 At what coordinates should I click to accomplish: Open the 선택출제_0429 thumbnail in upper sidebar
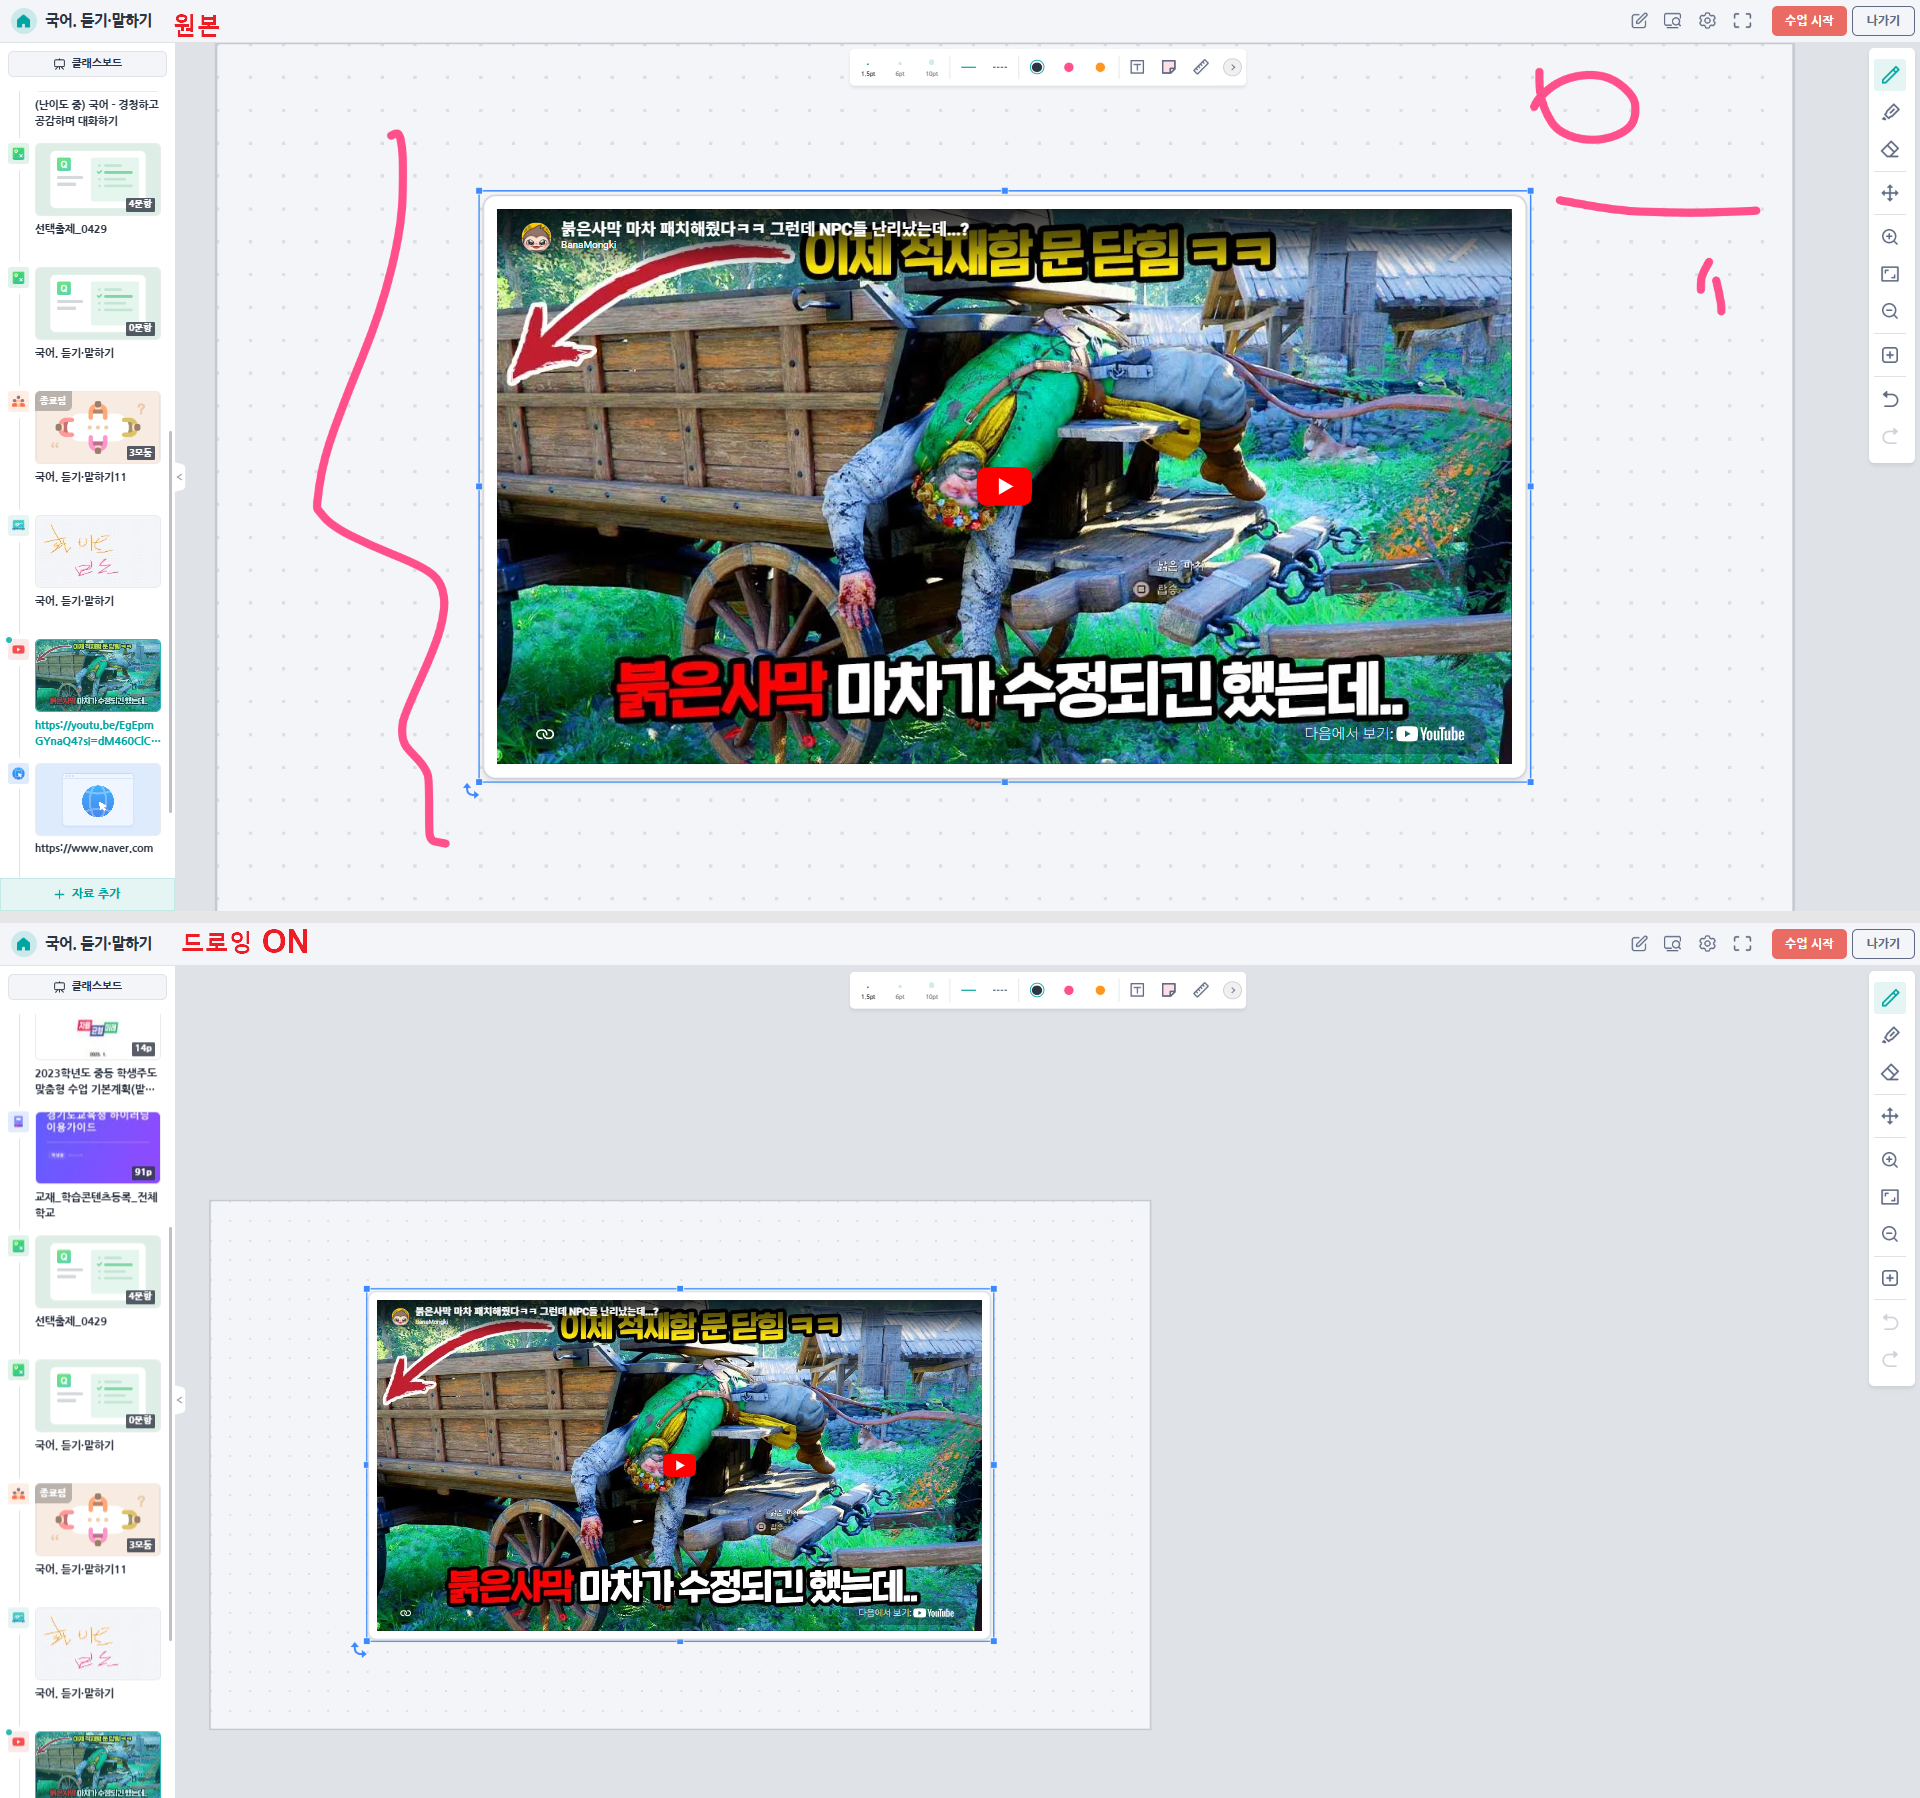tap(98, 179)
